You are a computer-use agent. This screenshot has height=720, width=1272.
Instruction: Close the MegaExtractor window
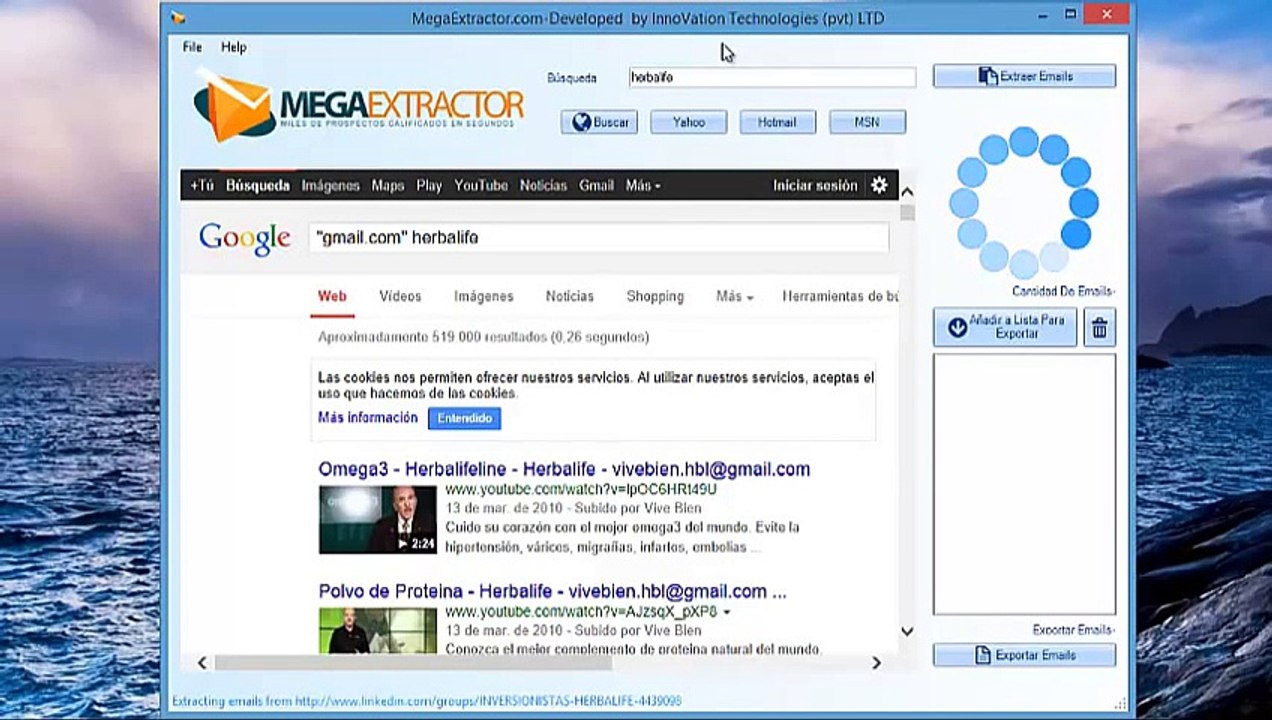click(1107, 14)
